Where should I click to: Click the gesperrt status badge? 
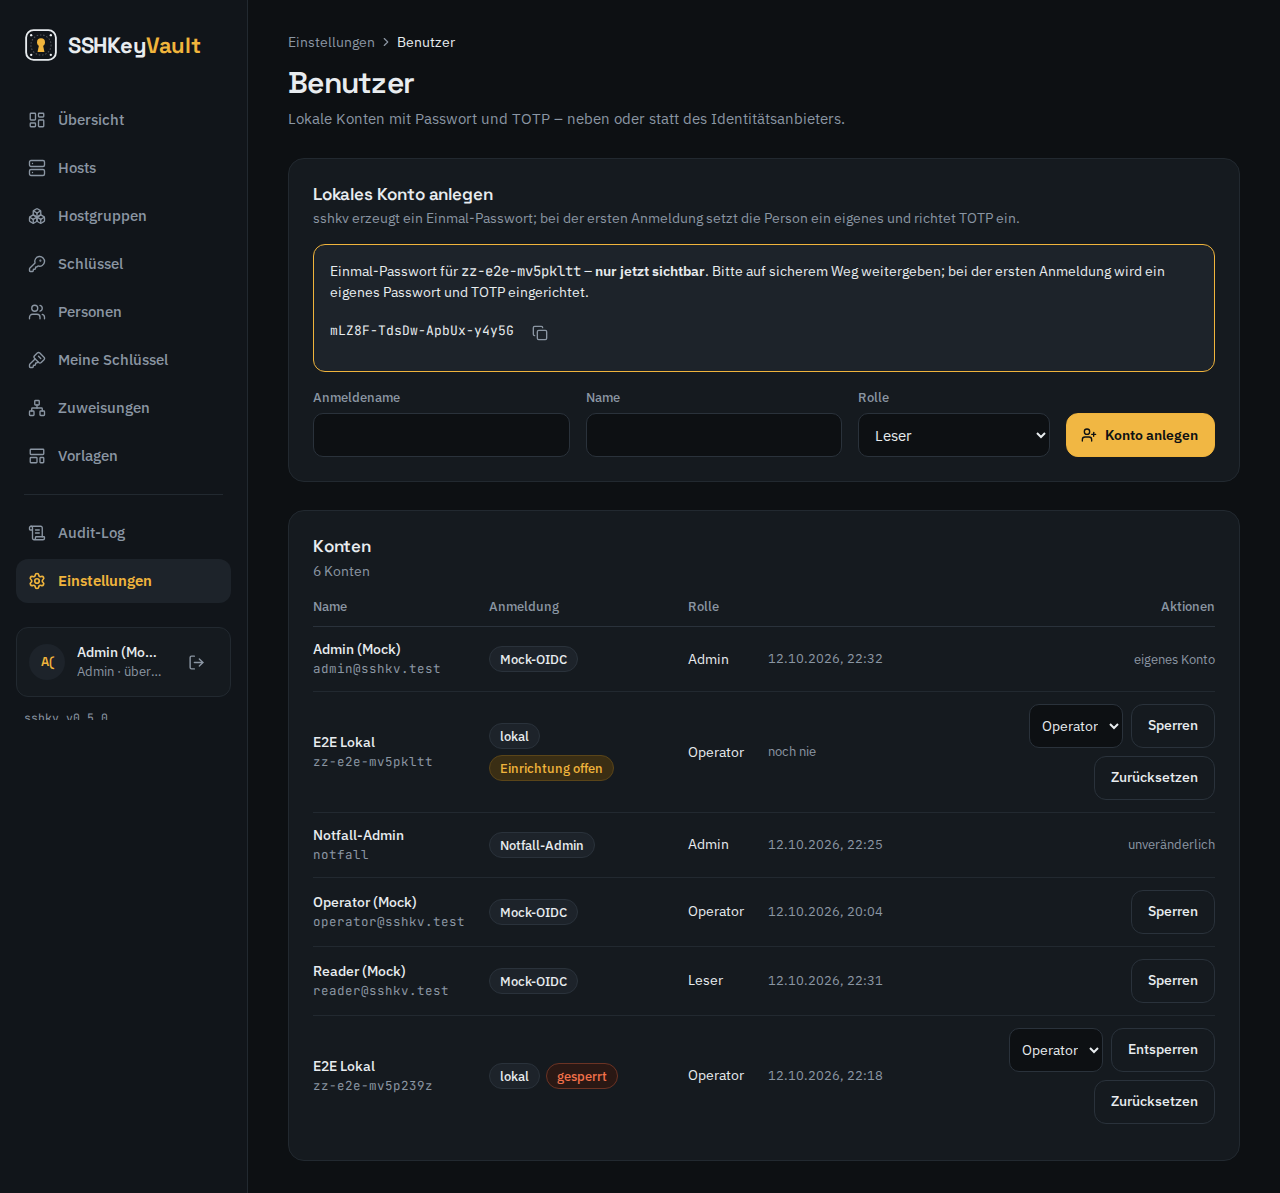[582, 1076]
